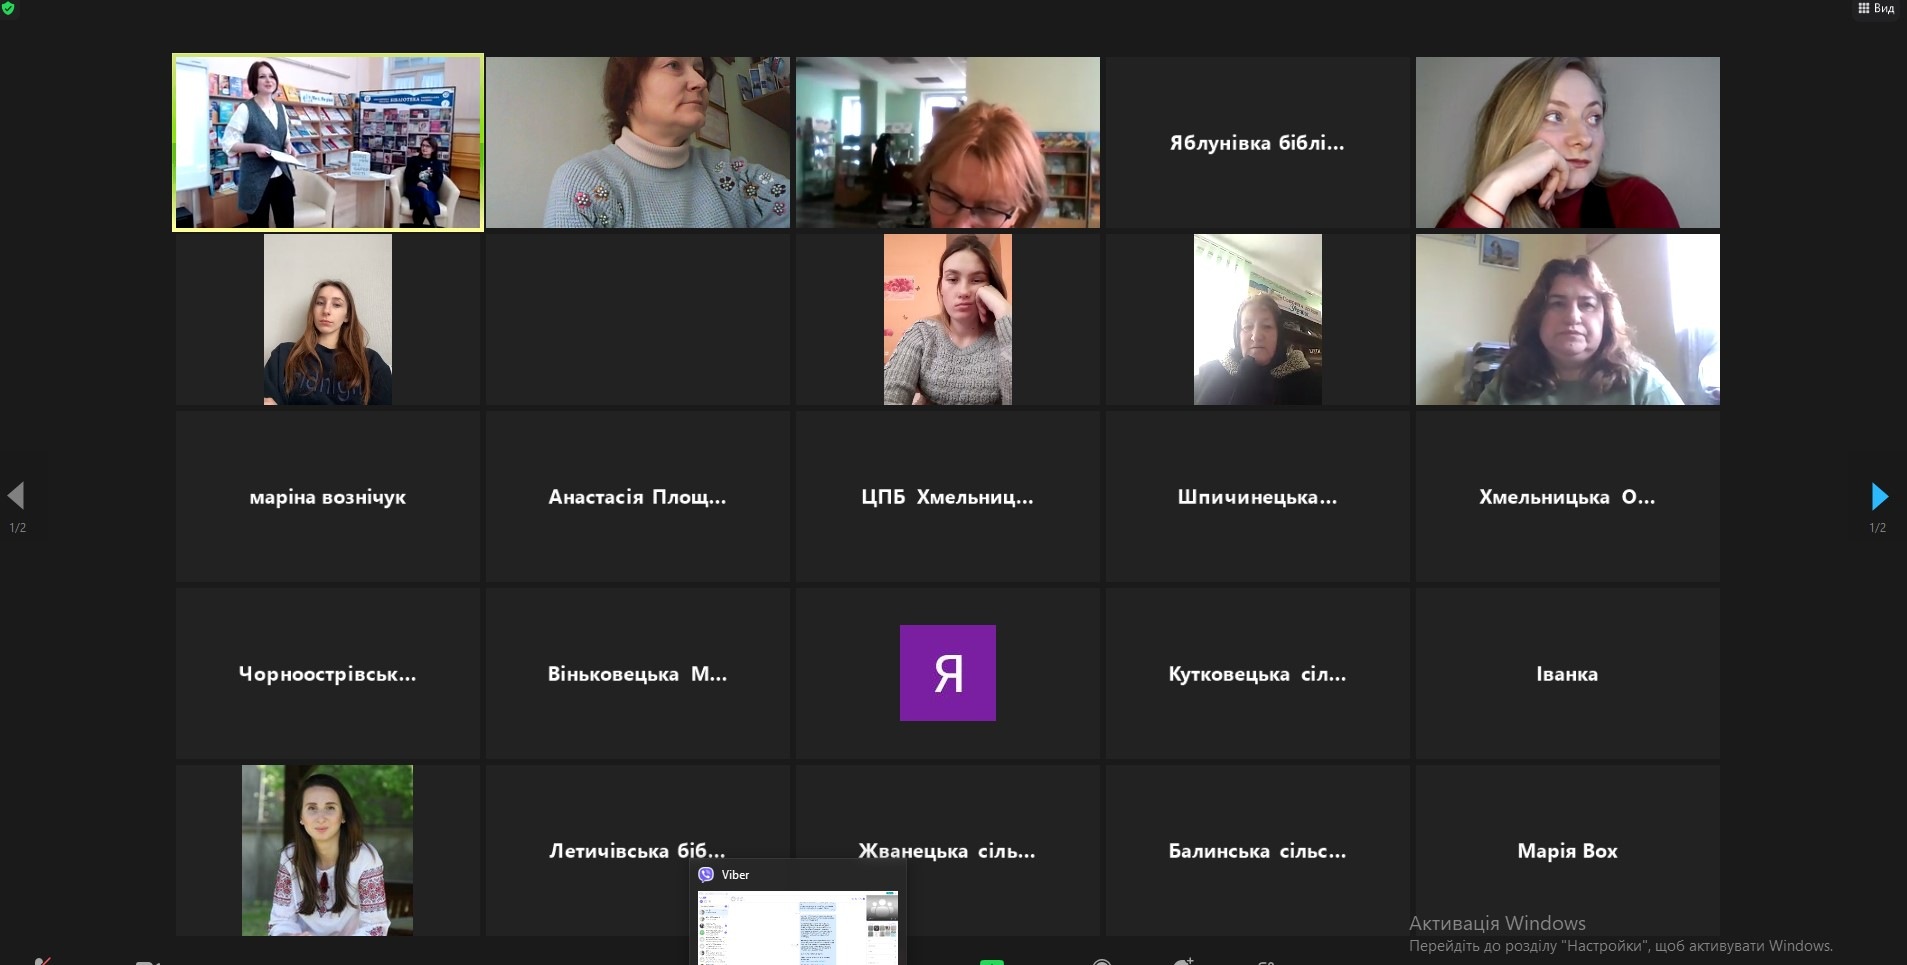Screen dimensions: 1907x965
Task: Click the green encryption shield icon
Action: point(8,8)
